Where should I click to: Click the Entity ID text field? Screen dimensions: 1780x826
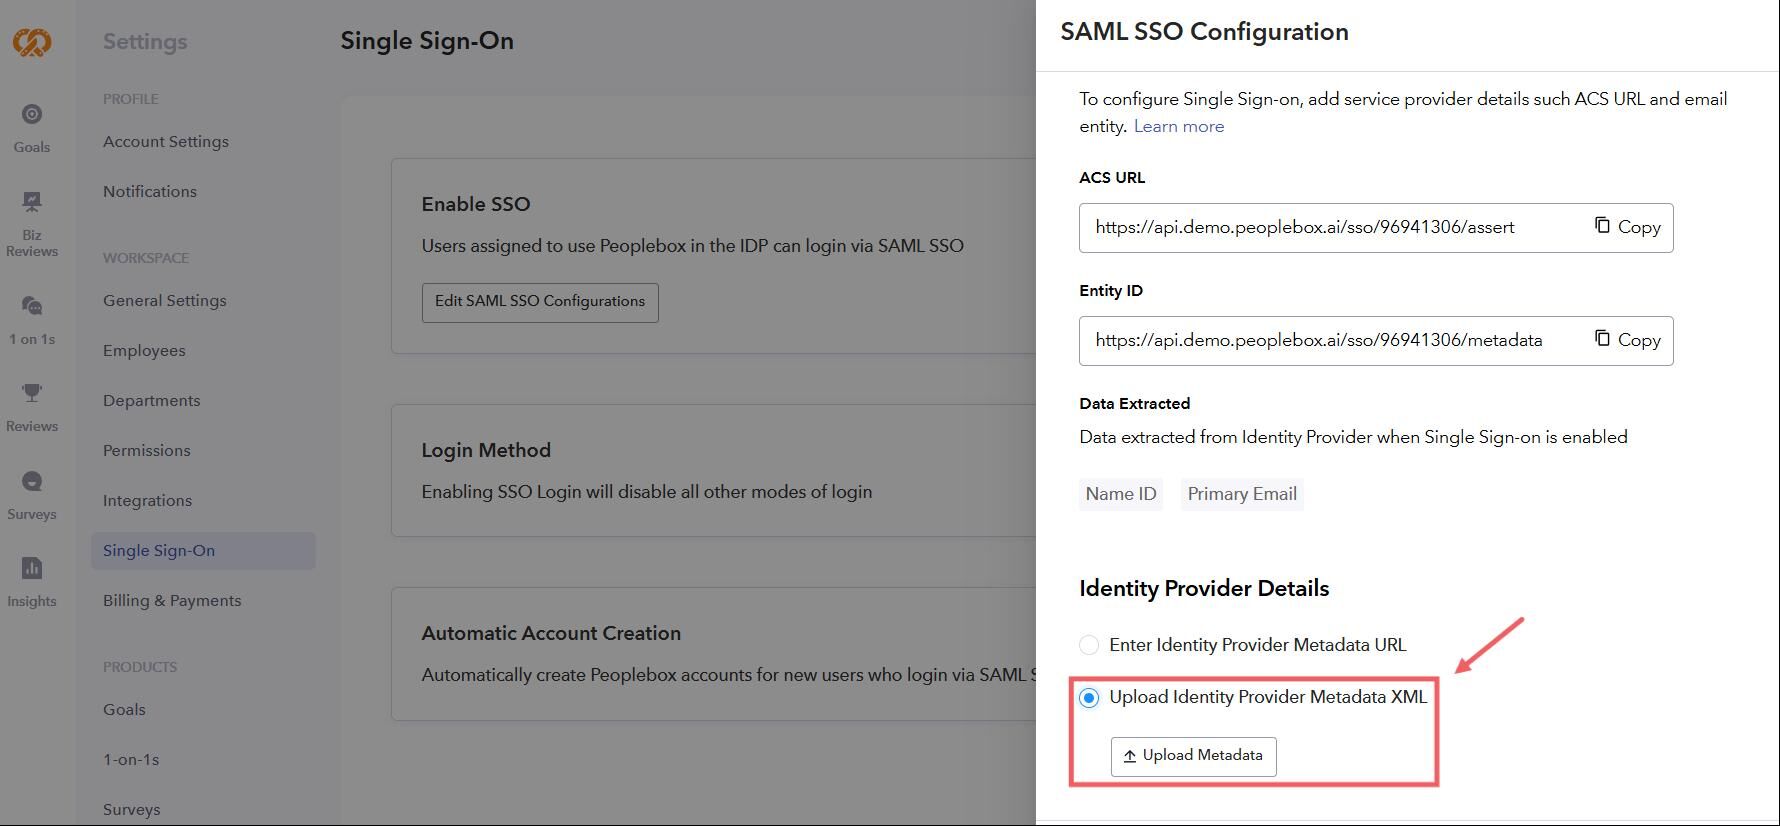click(1332, 341)
